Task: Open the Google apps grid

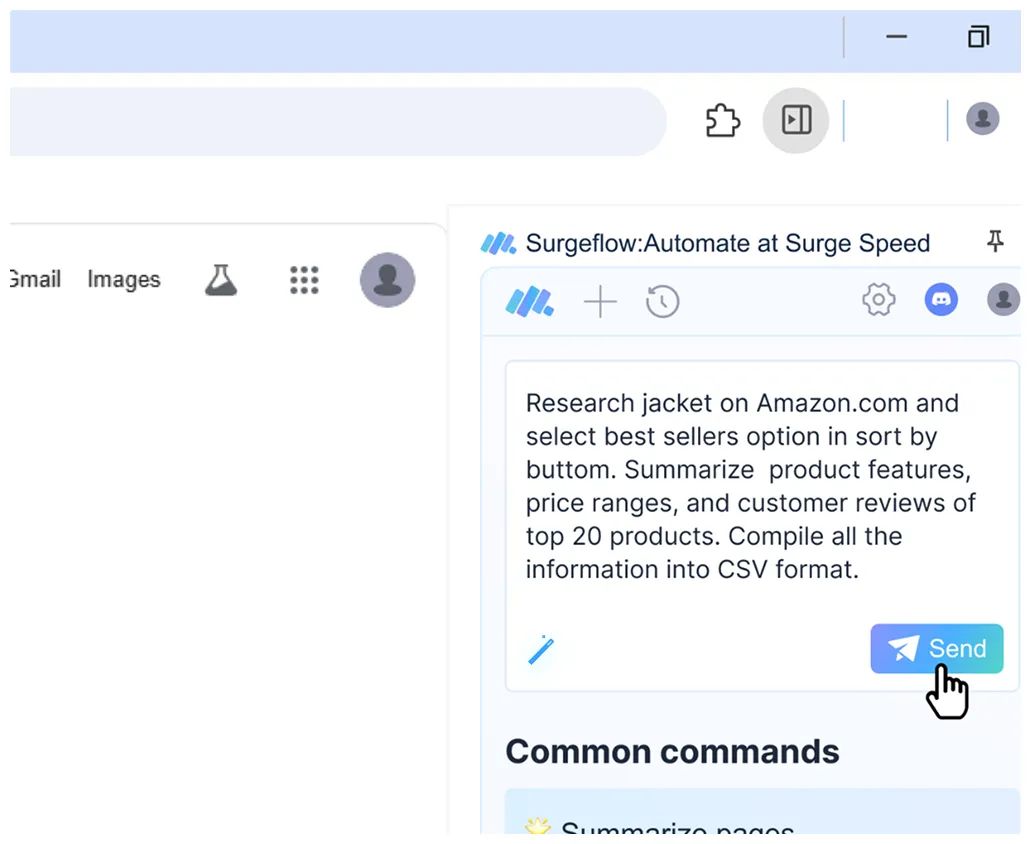Action: 304,280
